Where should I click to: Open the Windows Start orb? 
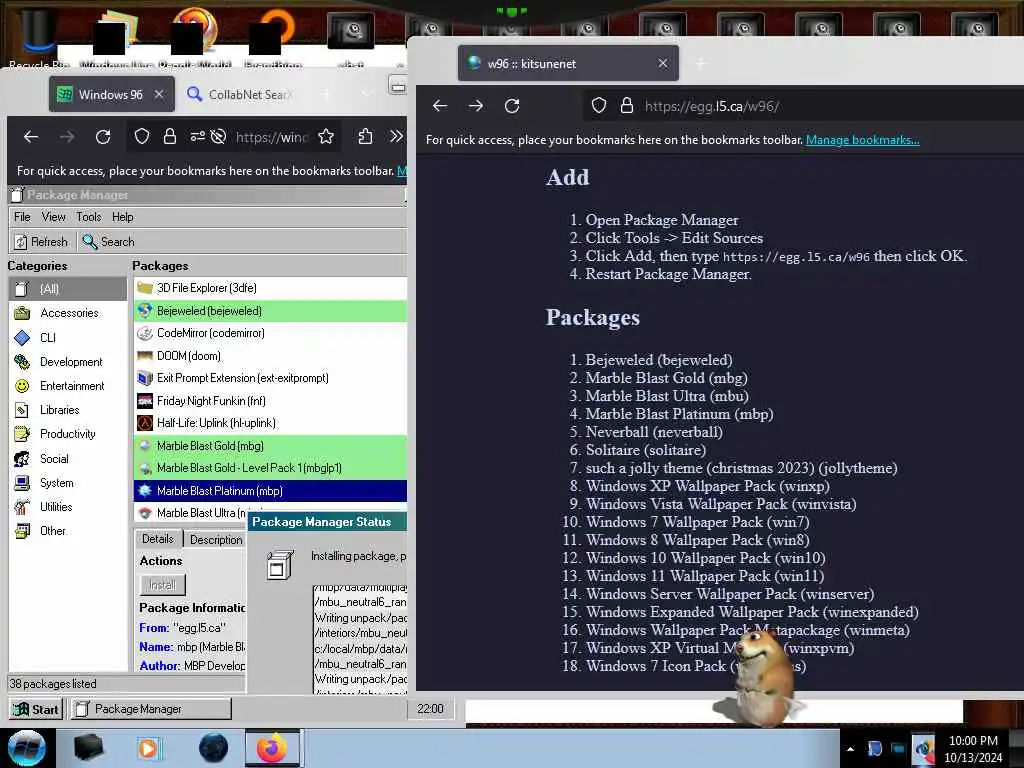click(27, 748)
